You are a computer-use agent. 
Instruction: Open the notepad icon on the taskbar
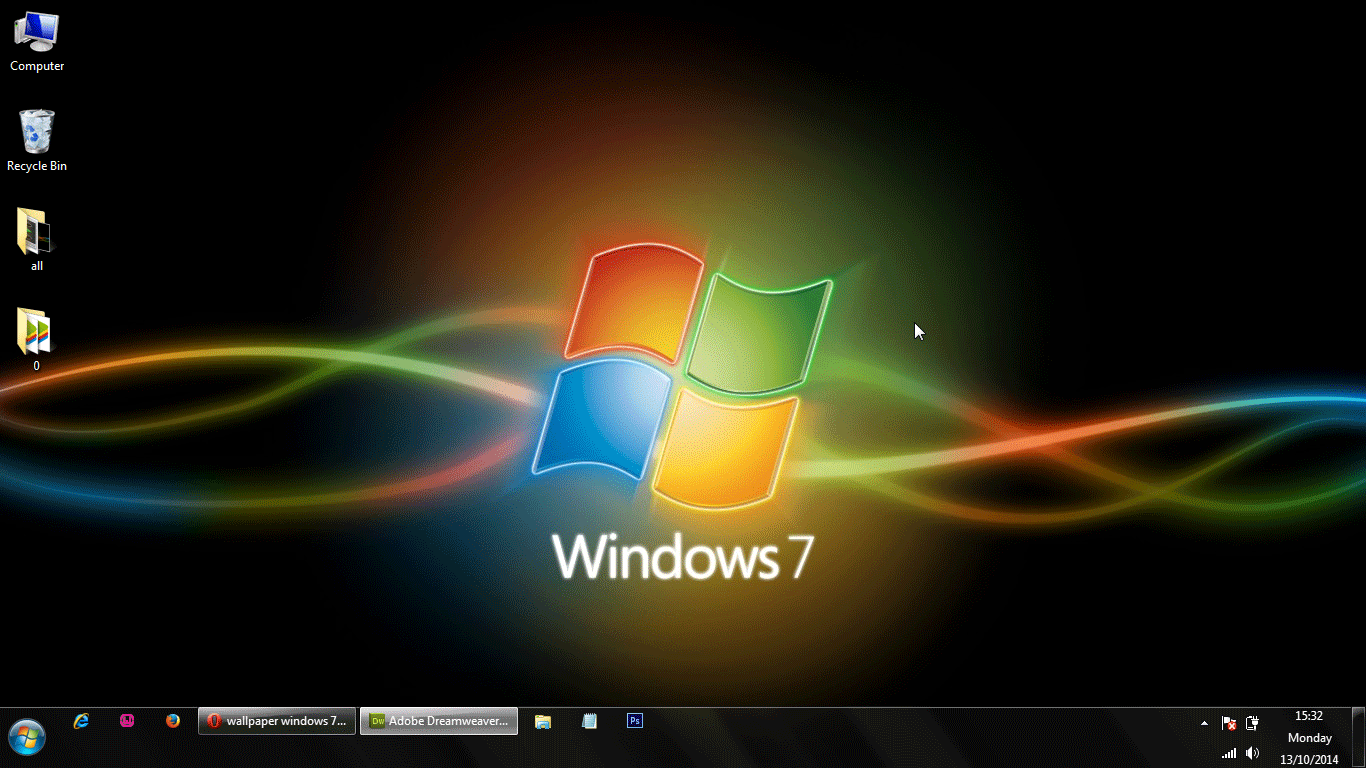(589, 721)
